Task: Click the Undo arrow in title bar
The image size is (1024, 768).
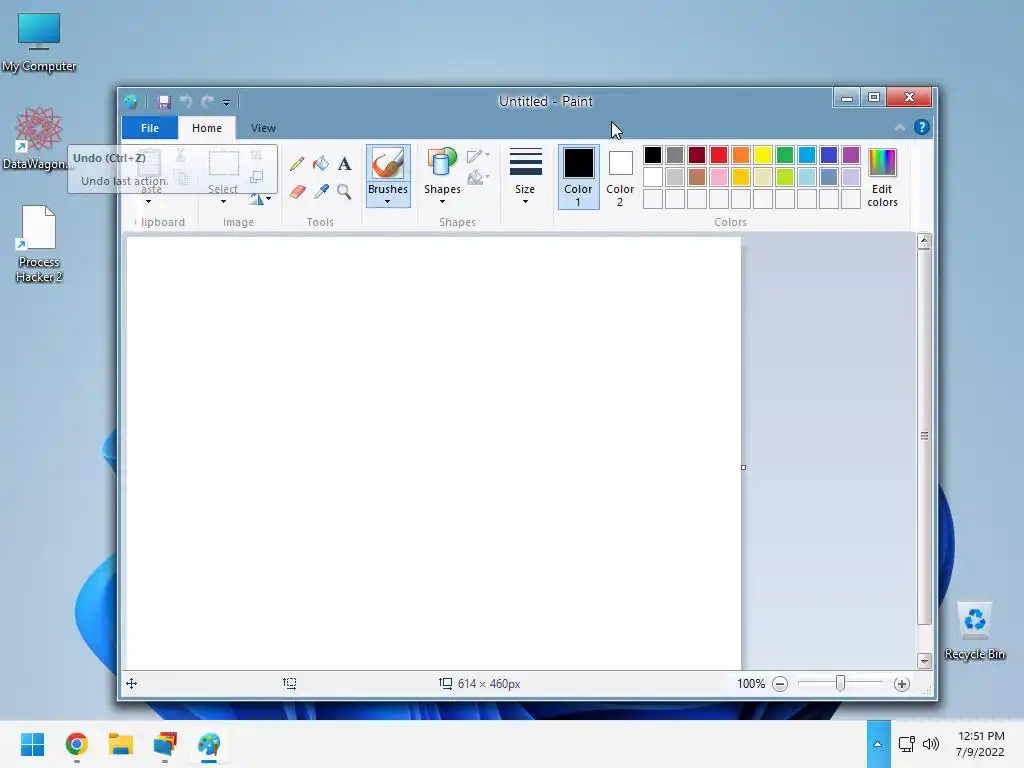Action: (185, 102)
